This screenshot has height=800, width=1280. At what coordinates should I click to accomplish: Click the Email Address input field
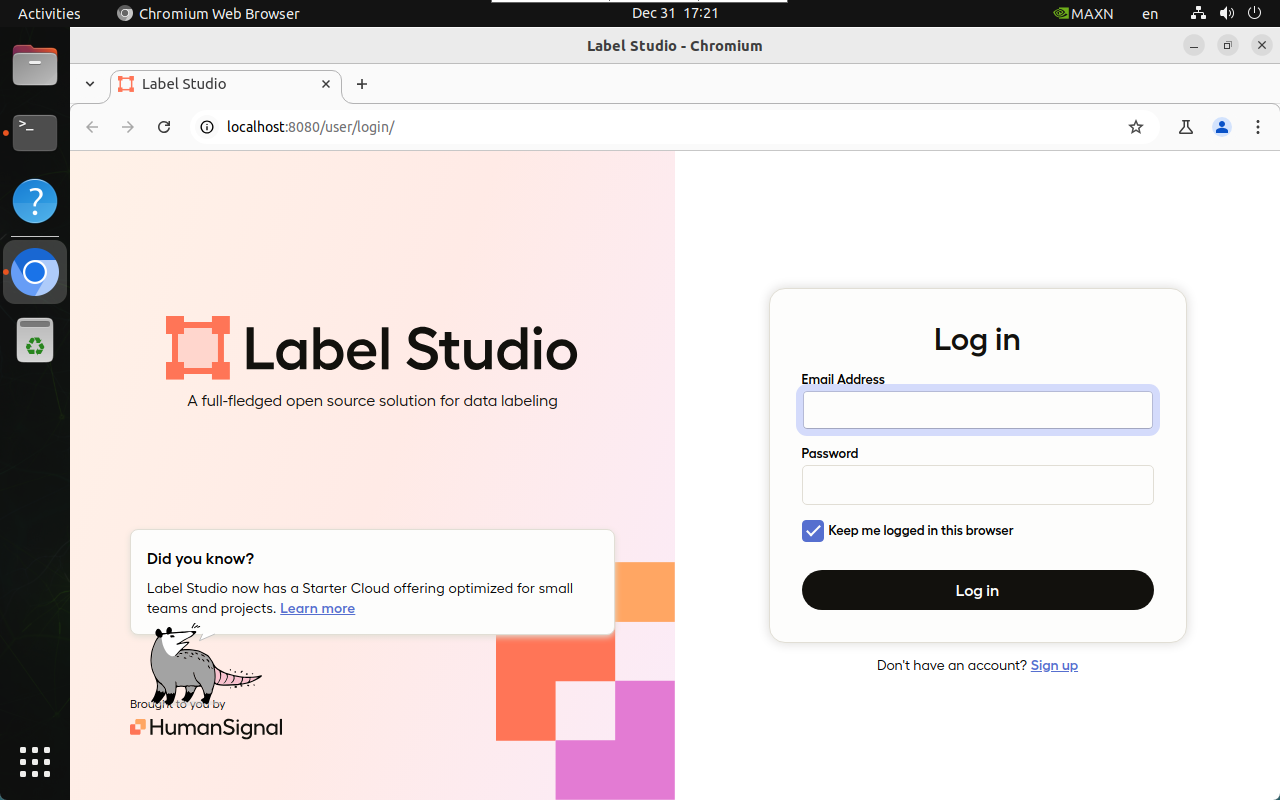coord(977,410)
